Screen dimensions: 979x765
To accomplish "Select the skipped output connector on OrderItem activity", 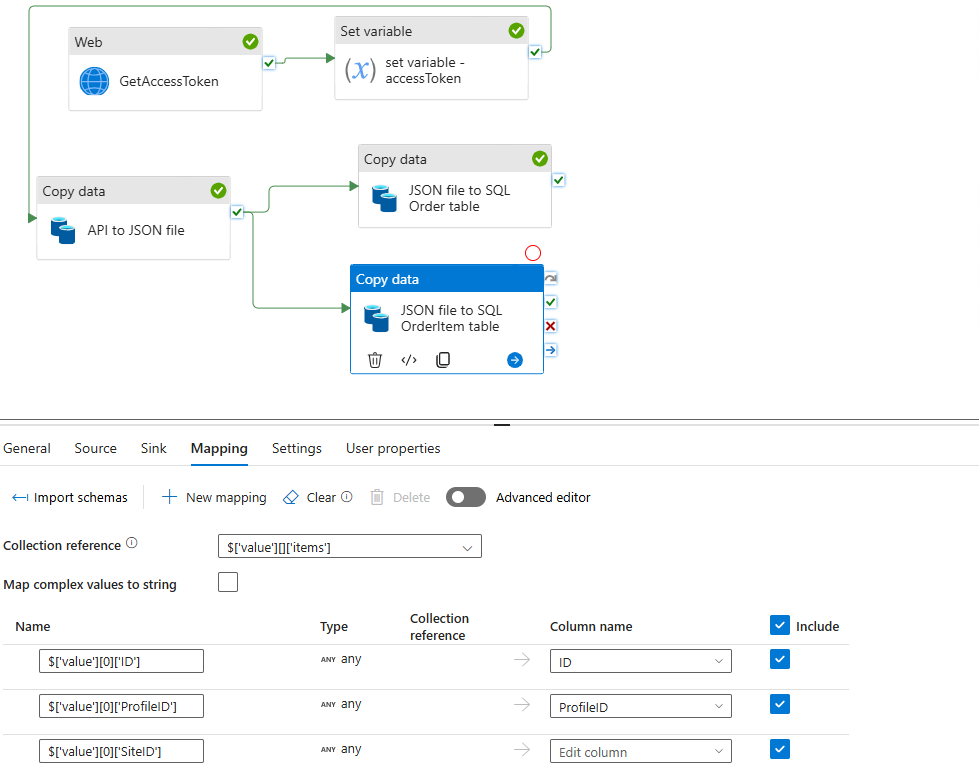I will tap(551, 279).
